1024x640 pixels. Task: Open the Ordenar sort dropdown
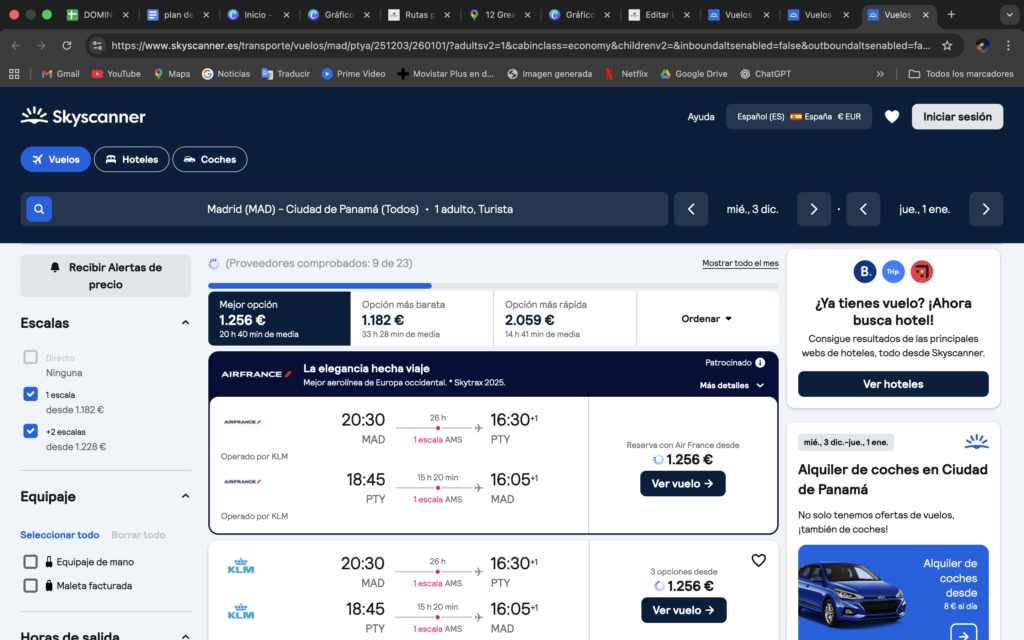coord(707,319)
